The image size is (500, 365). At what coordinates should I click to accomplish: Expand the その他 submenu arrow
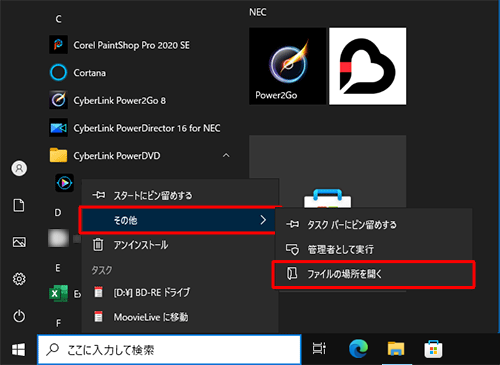[x=263, y=220]
